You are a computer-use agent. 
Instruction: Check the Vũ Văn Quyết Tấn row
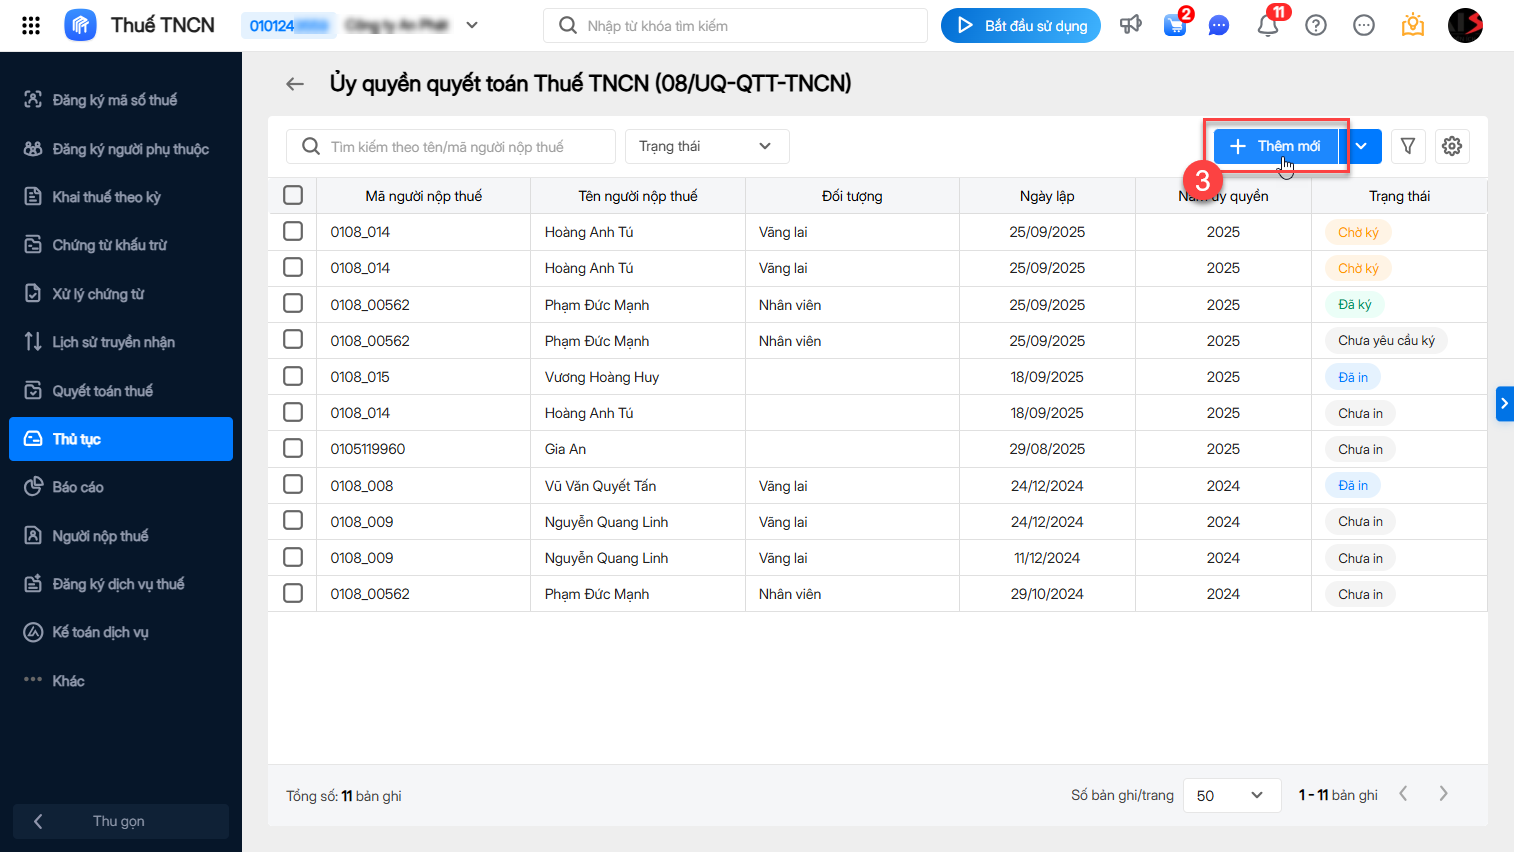[x=293, y=484]
